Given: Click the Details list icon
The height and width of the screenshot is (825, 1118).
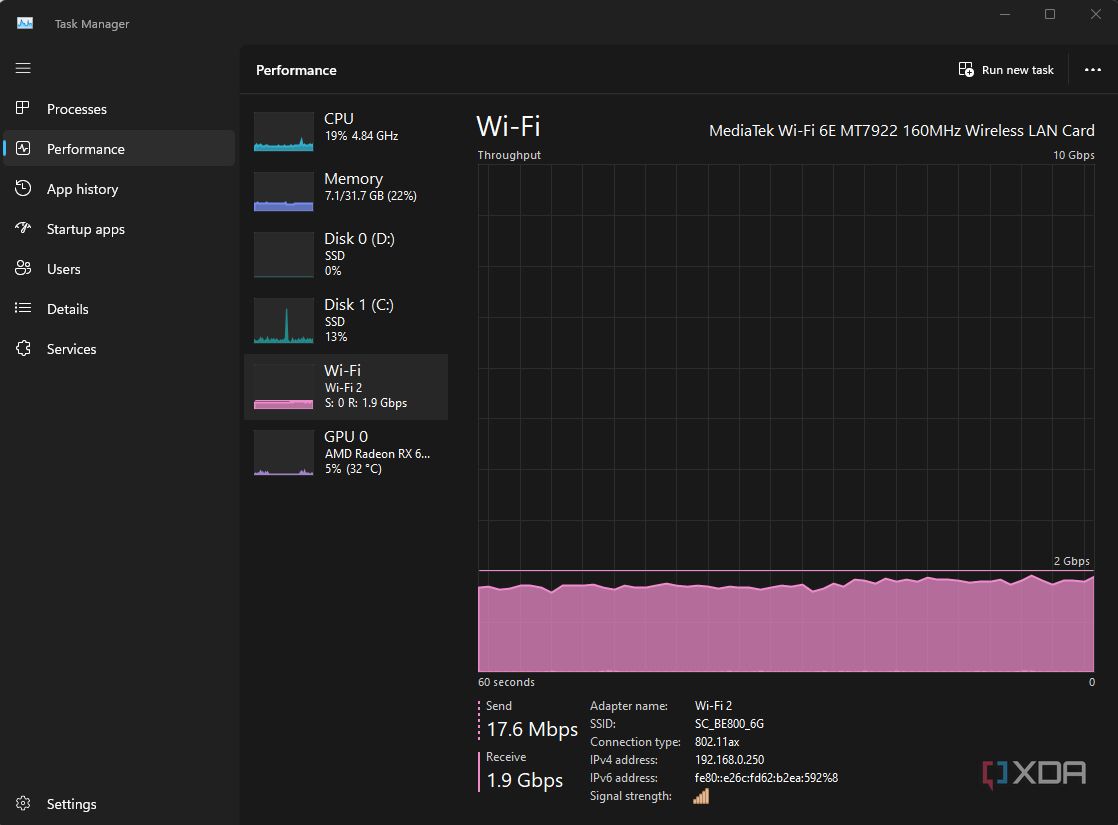Looking at the screenshot, I should tap(23, 308).
